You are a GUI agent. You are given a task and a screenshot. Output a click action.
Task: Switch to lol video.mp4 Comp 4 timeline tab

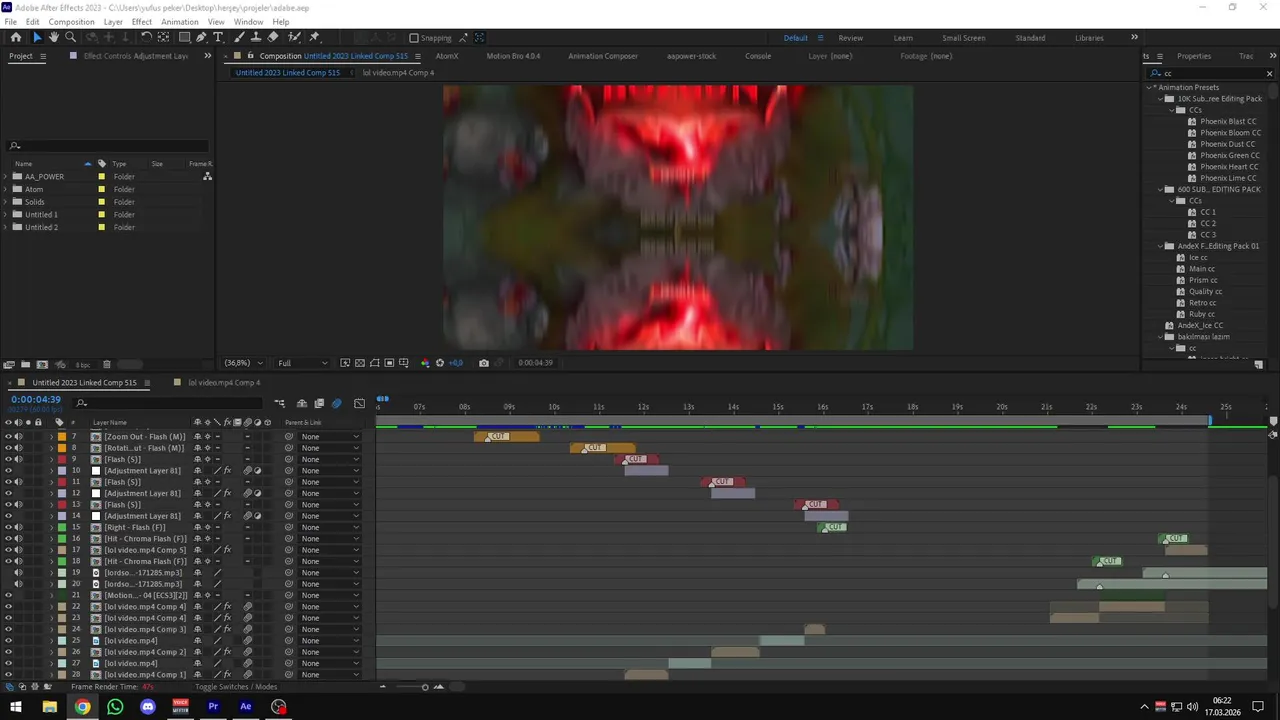[x=224, y=383]
